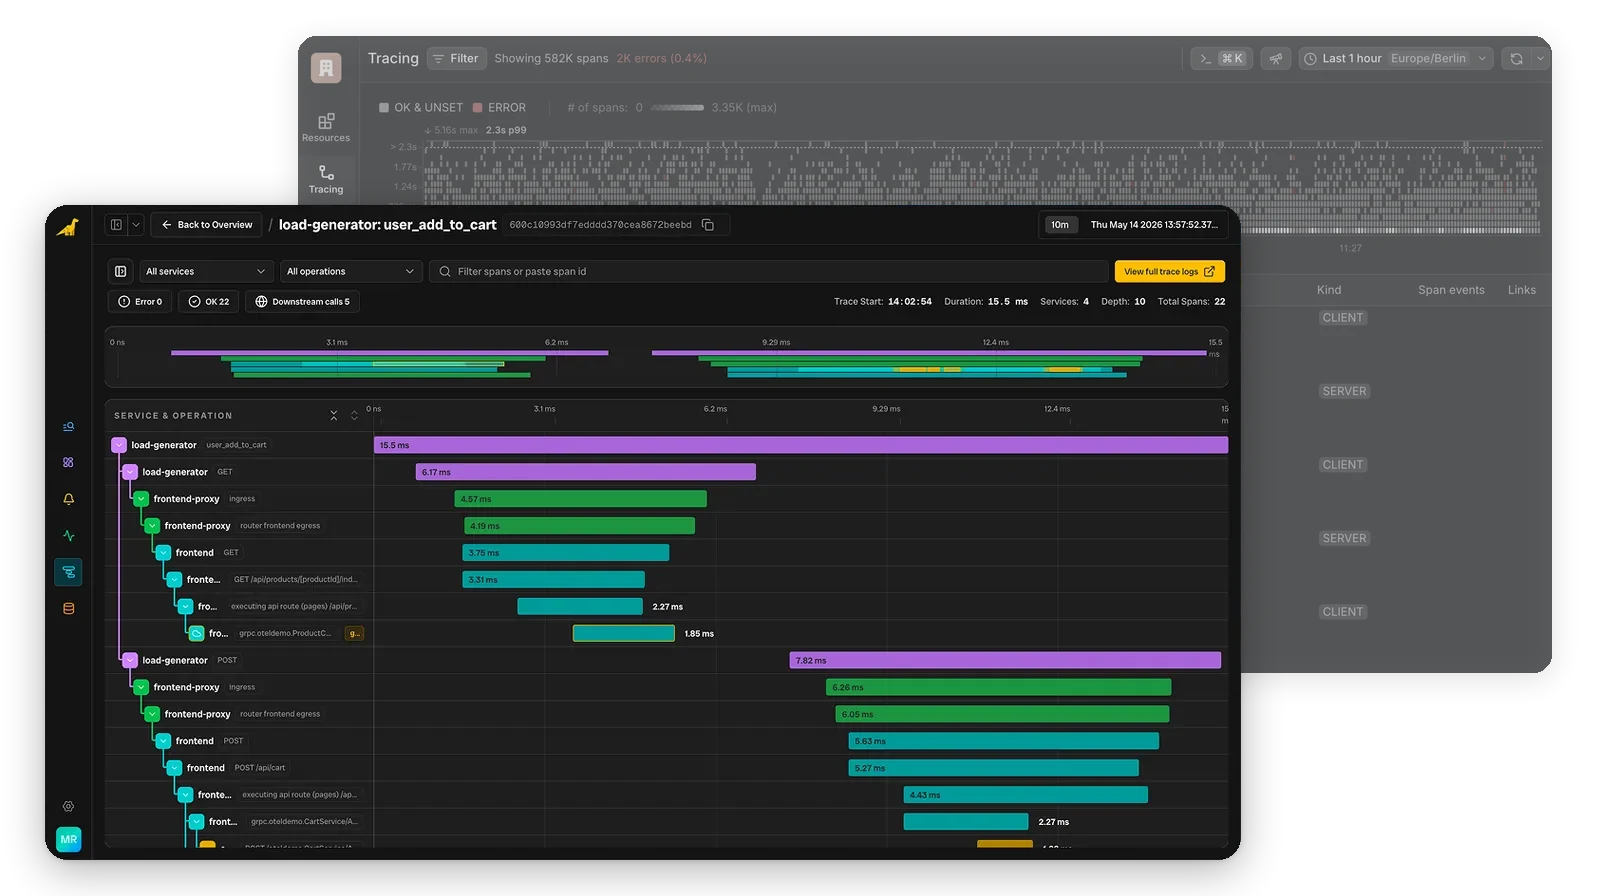
Task: Click the organization building icon in background window
Action: (326, 68)
